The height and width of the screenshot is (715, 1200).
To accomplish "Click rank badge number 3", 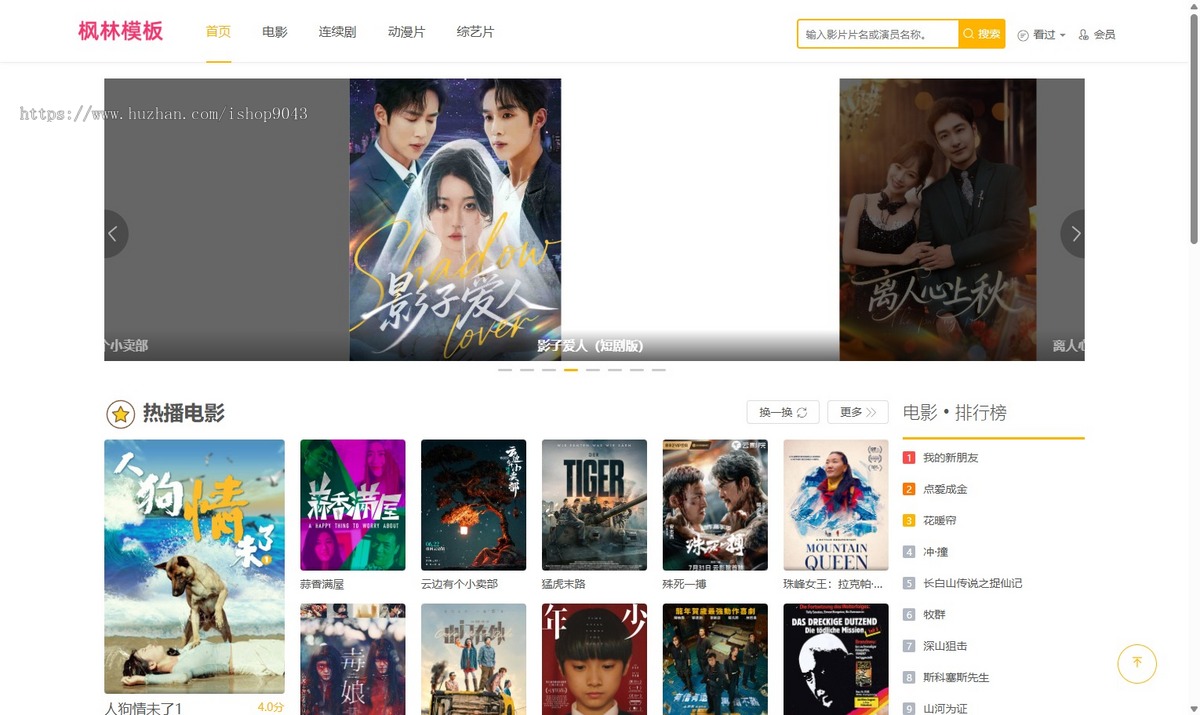I will 909,520.
